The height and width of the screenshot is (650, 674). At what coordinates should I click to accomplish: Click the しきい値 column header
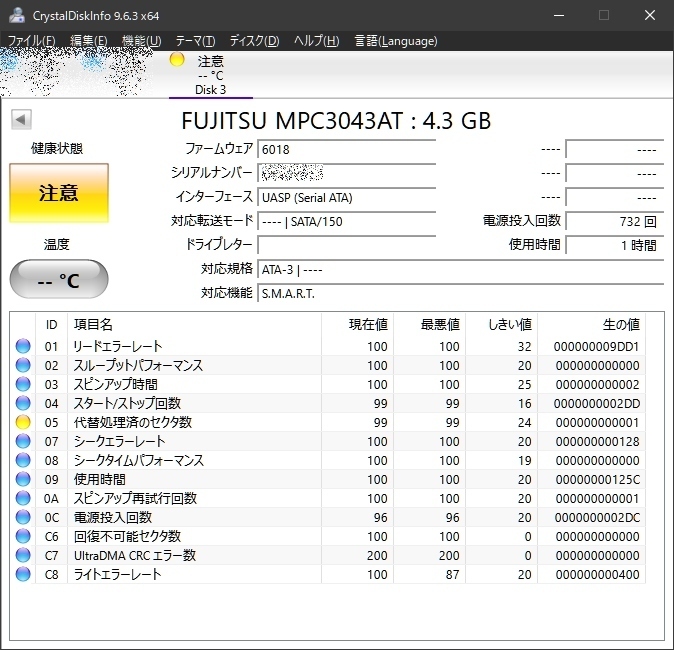pos(502,325)
